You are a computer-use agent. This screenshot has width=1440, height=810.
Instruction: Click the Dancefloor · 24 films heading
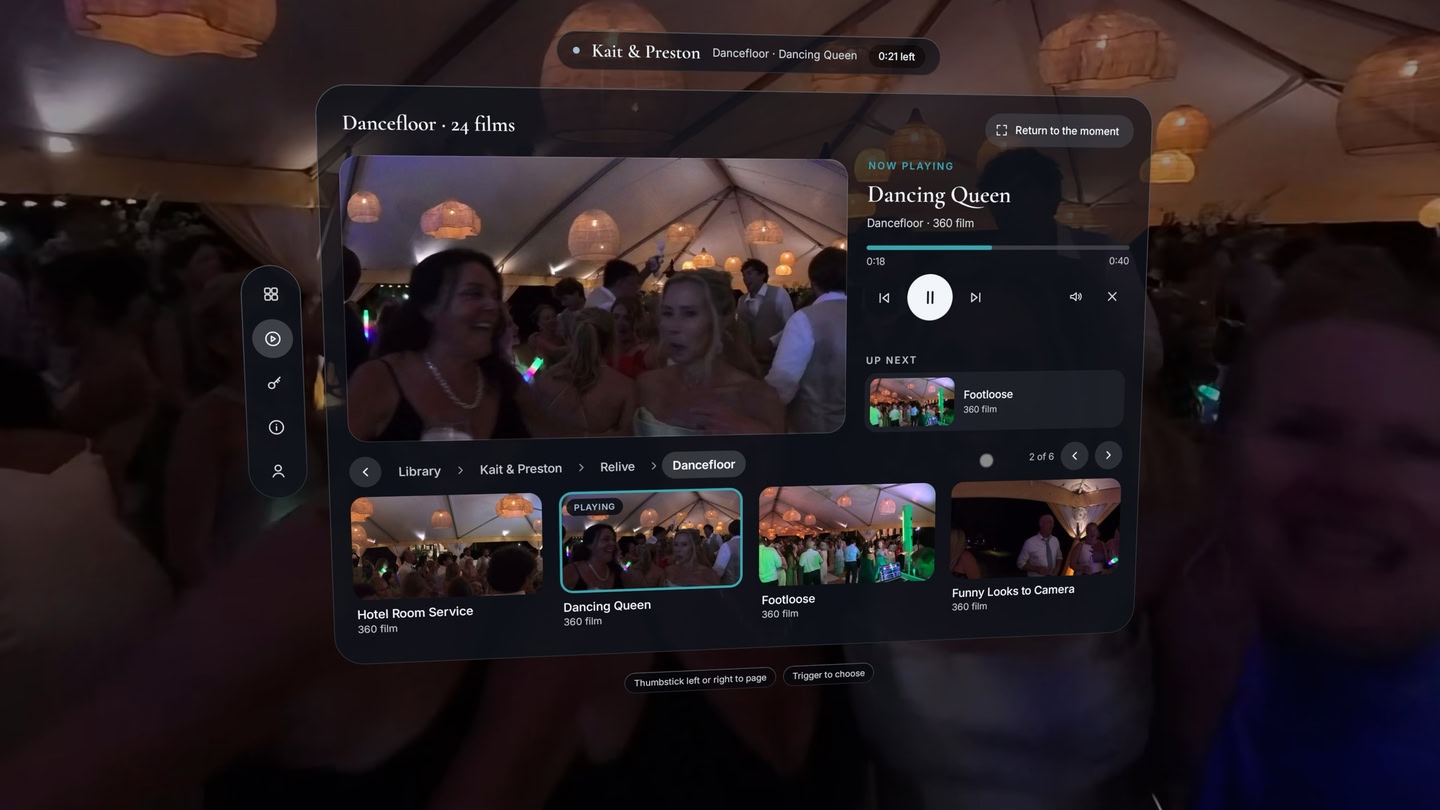tap(428, 124)
